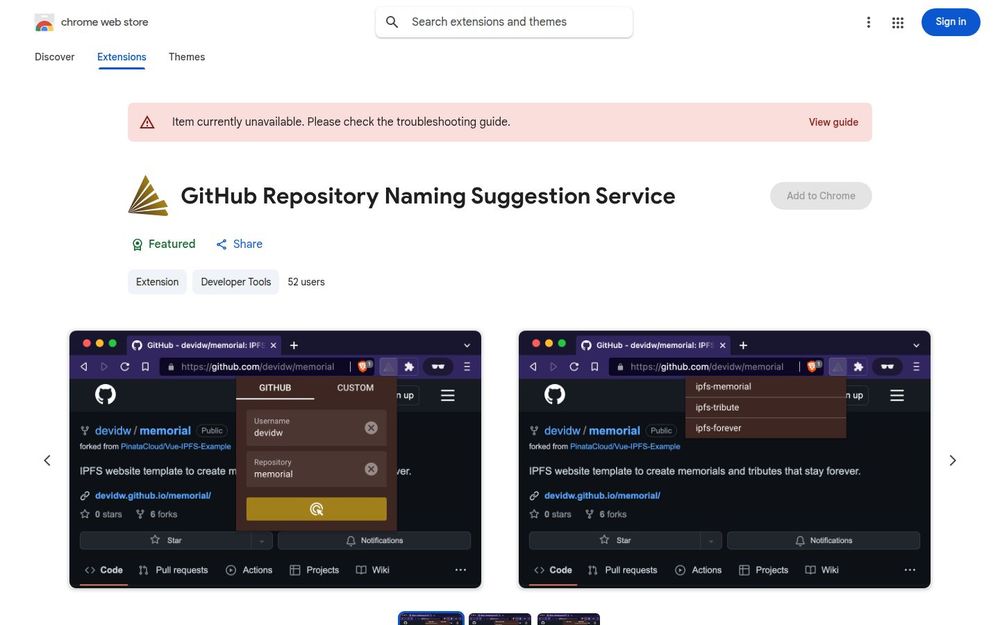Click the search magnifier icon
The image size is (1000, 625).
point(392,22)
